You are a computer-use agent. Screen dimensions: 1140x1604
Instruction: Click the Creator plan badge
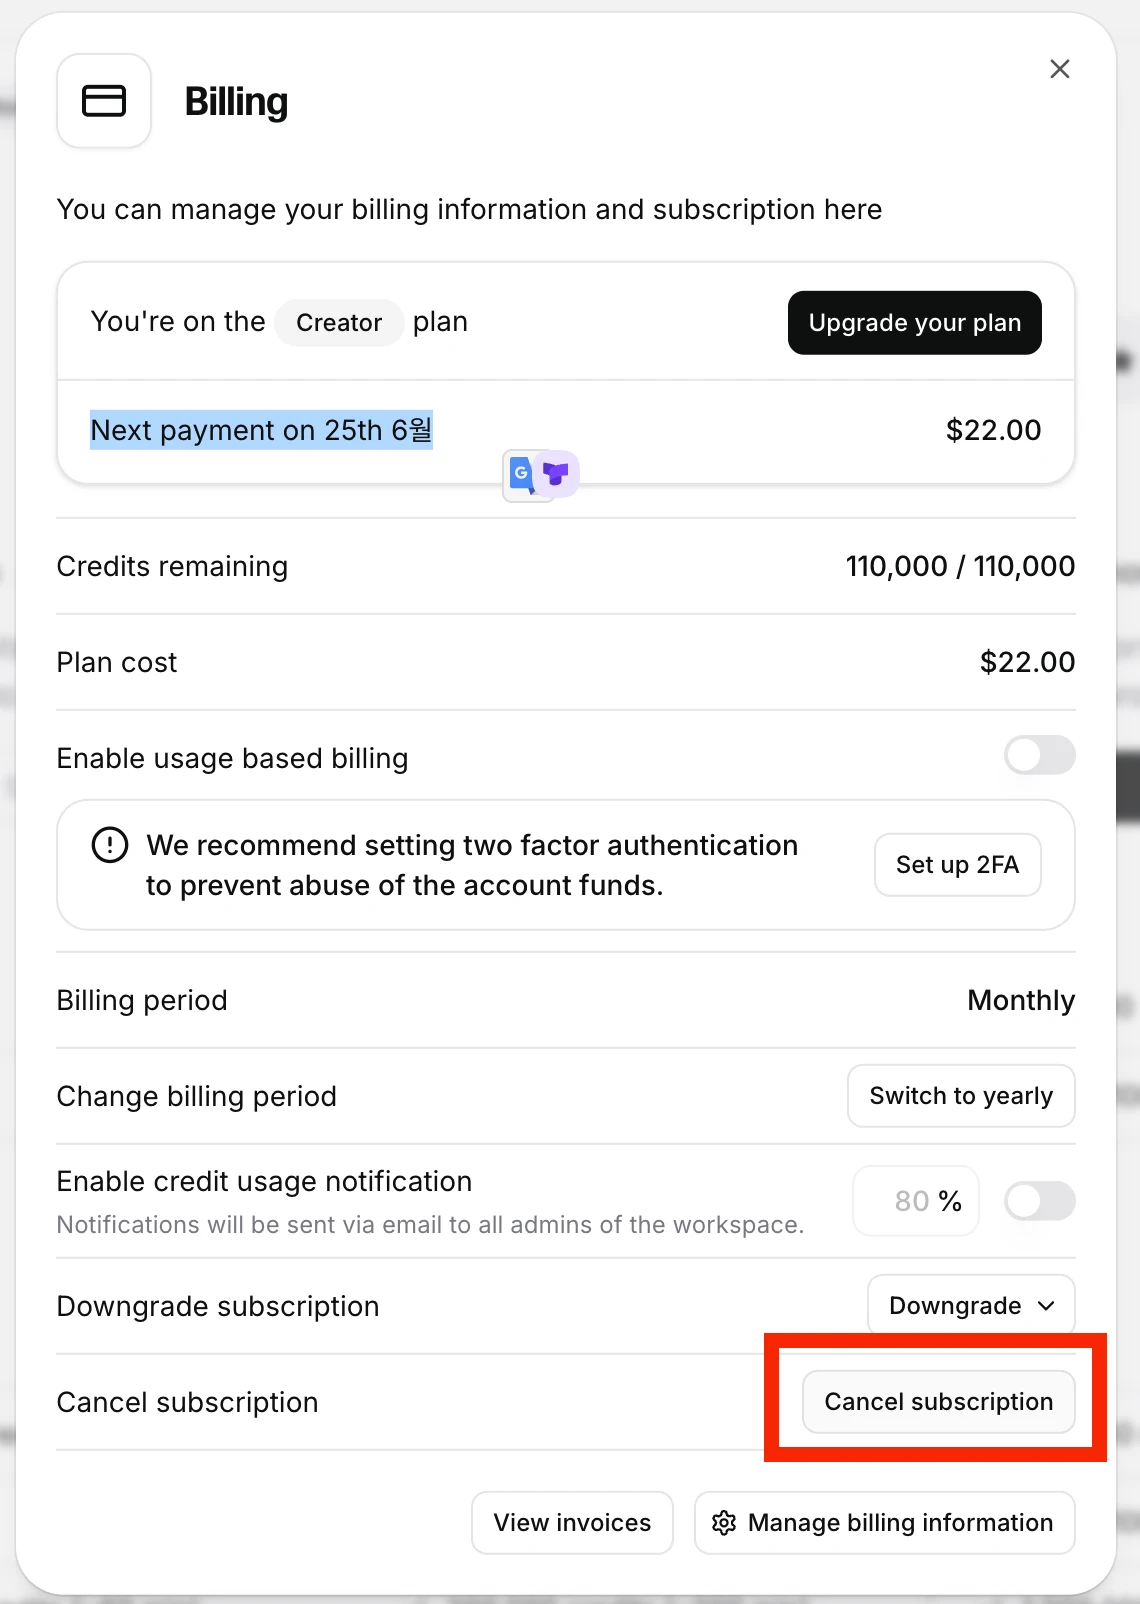click(x=339, y=323)
